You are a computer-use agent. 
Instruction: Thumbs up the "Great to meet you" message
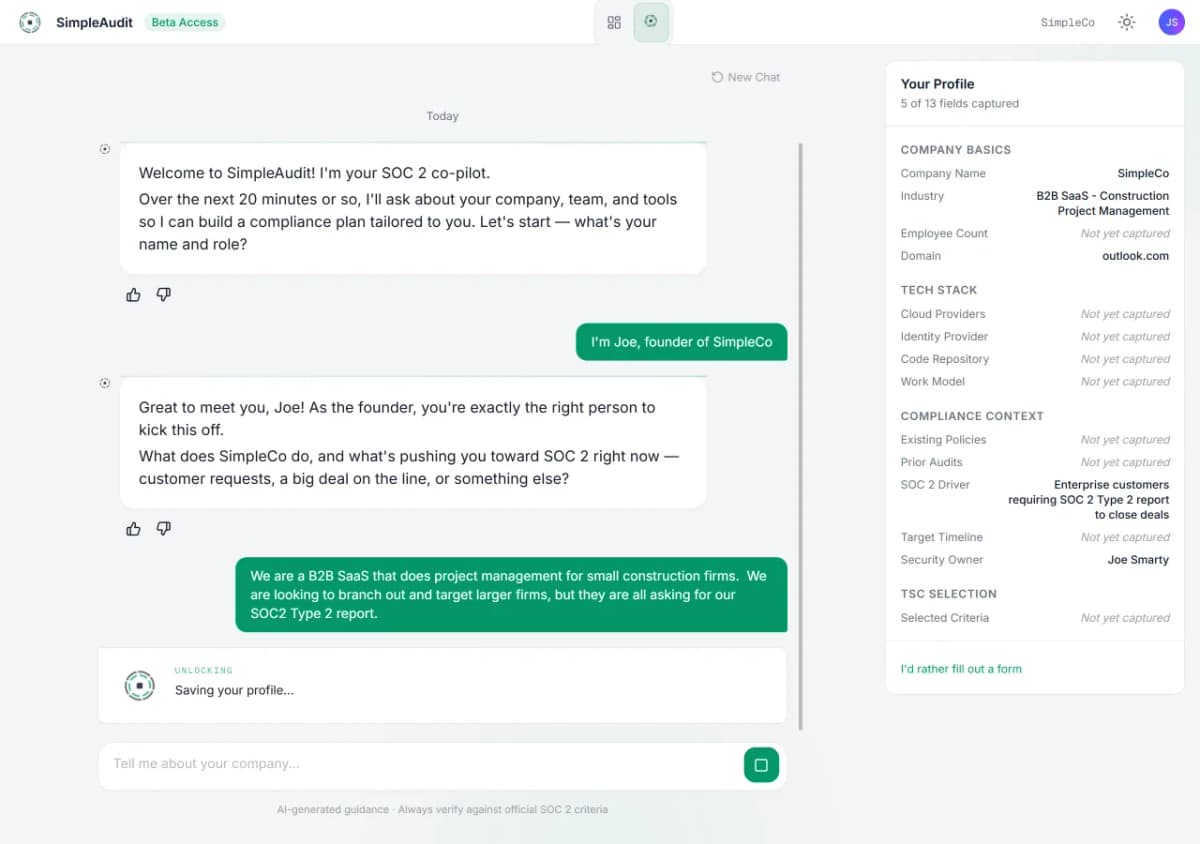(x=133, y=528)
